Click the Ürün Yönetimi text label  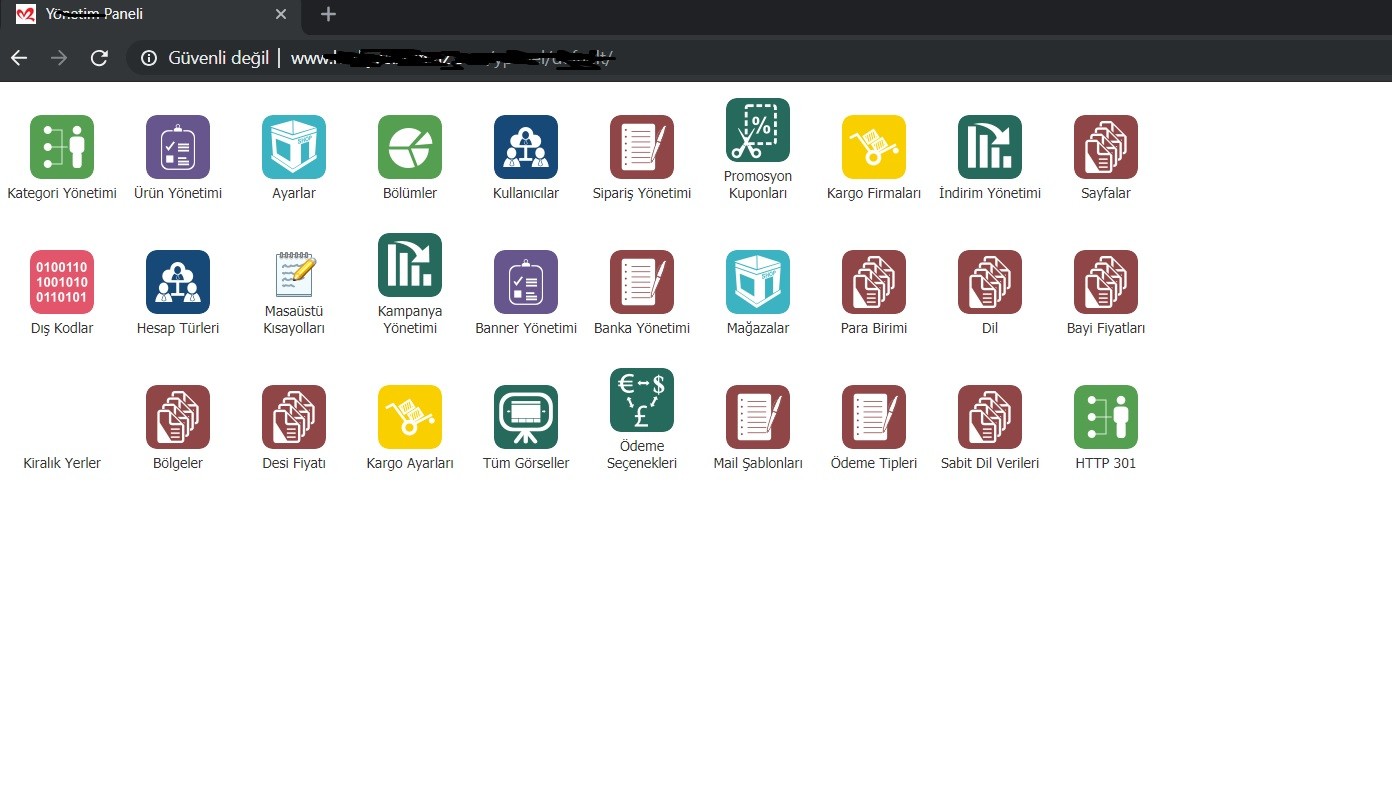178,193
